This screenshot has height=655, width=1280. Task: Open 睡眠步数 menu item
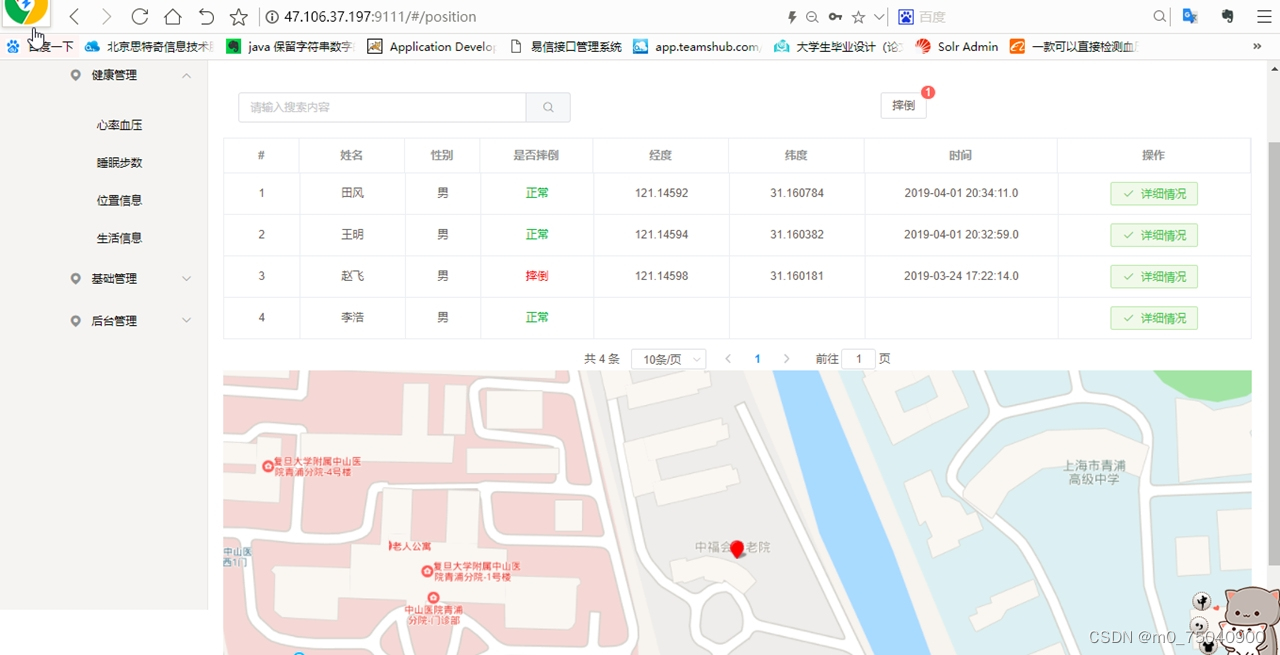pos(119,163)
